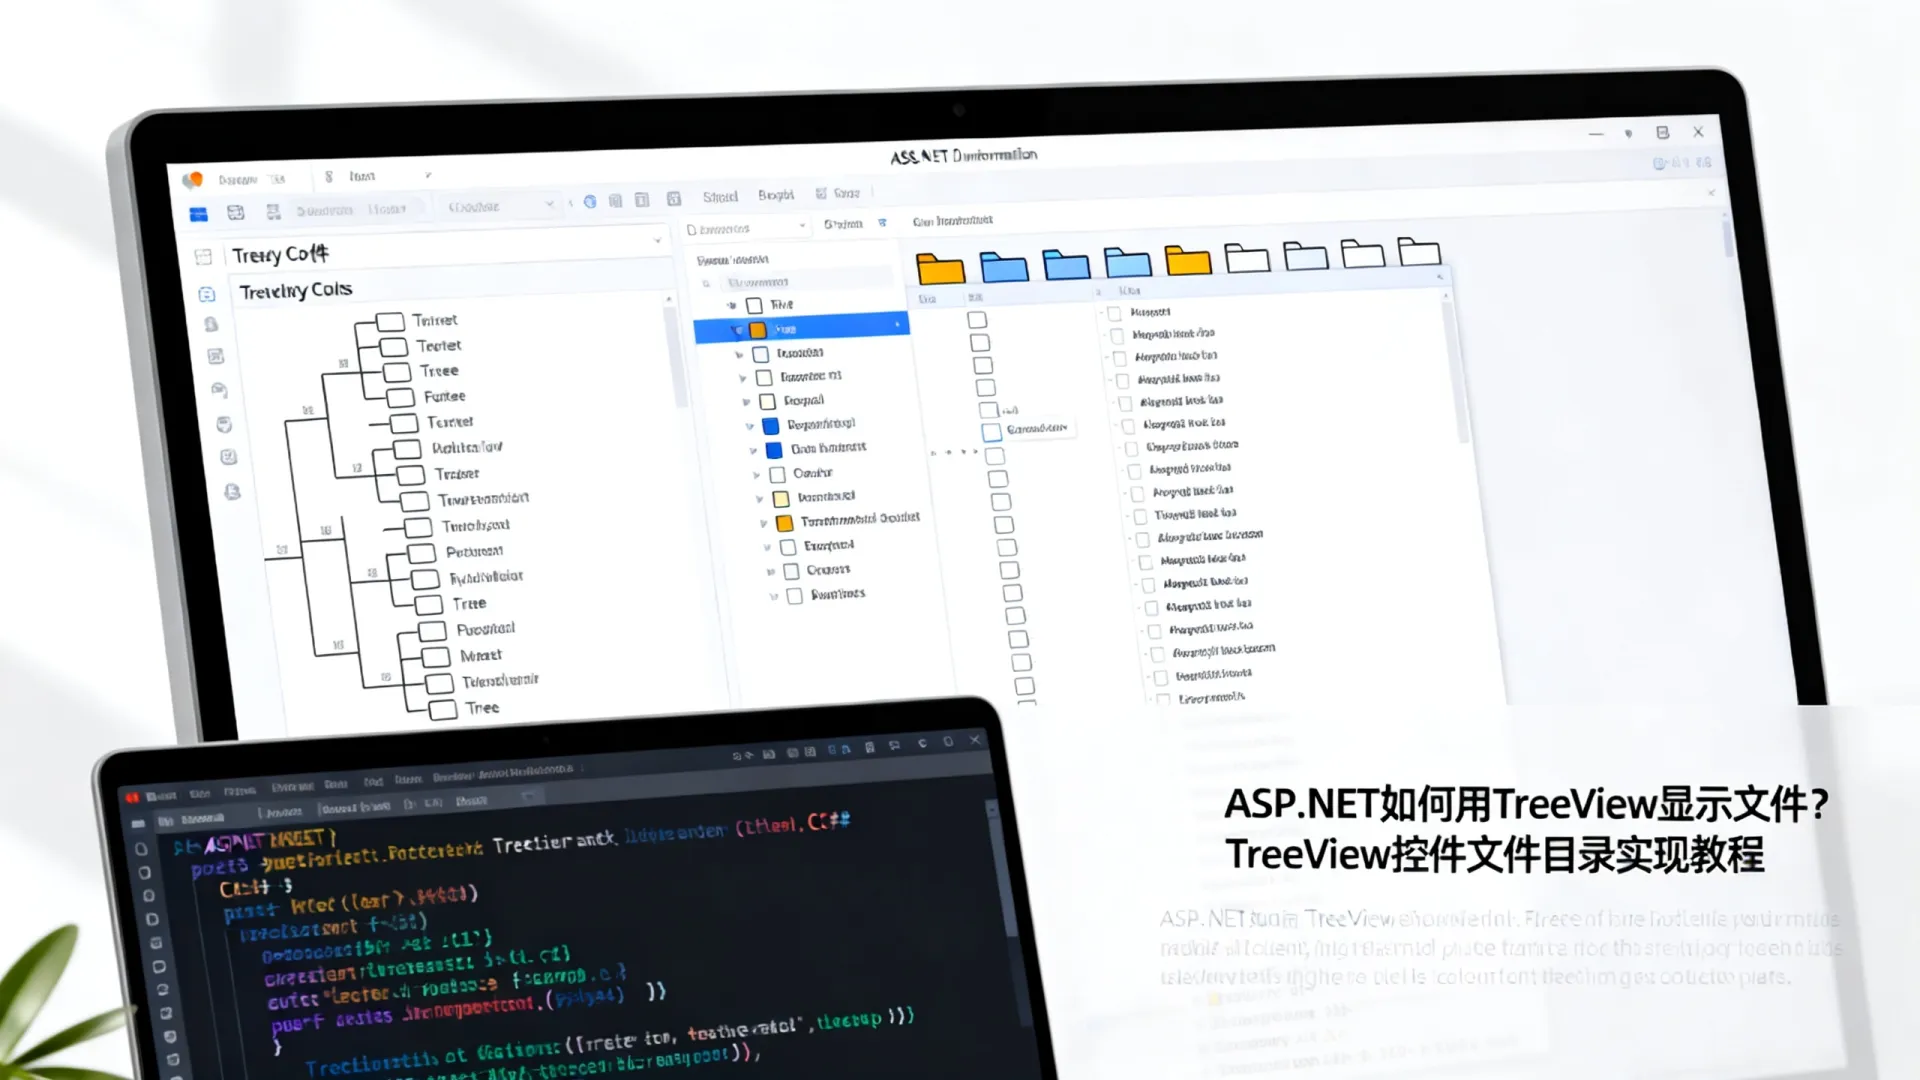Collapse the arrow on the highlighted blue row
1920x1080 pixels.
(x=738, y=330)
